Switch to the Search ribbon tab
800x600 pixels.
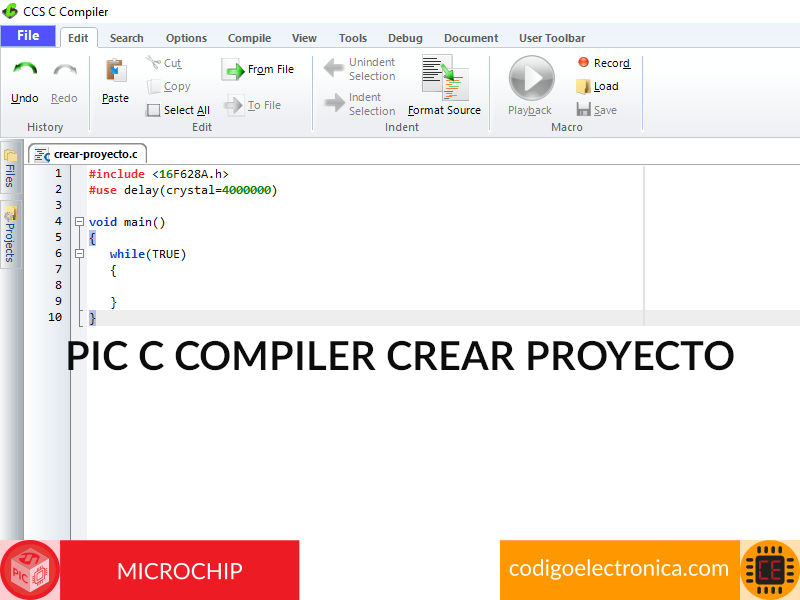127,38
